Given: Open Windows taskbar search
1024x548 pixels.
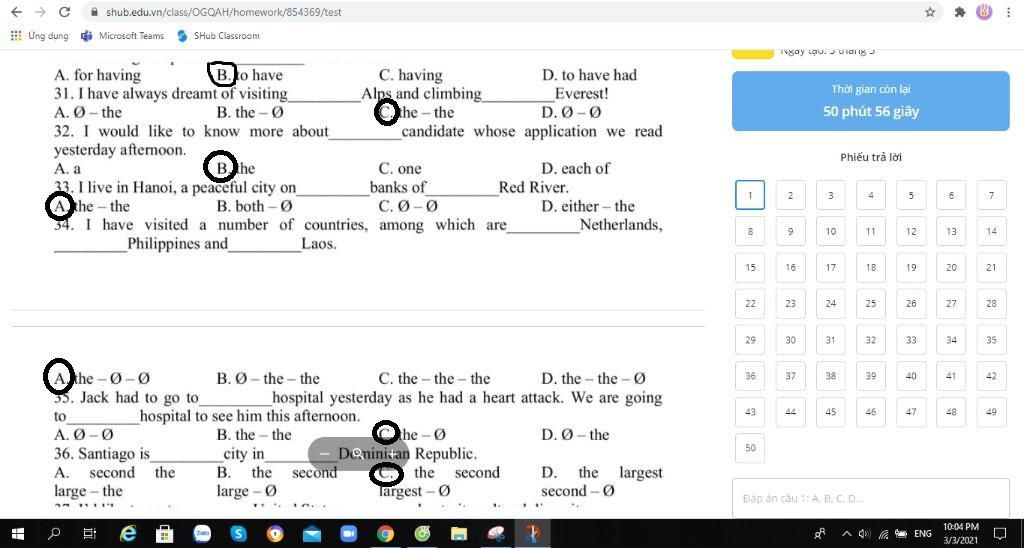Looking at the screenshot, I should 55,534.
